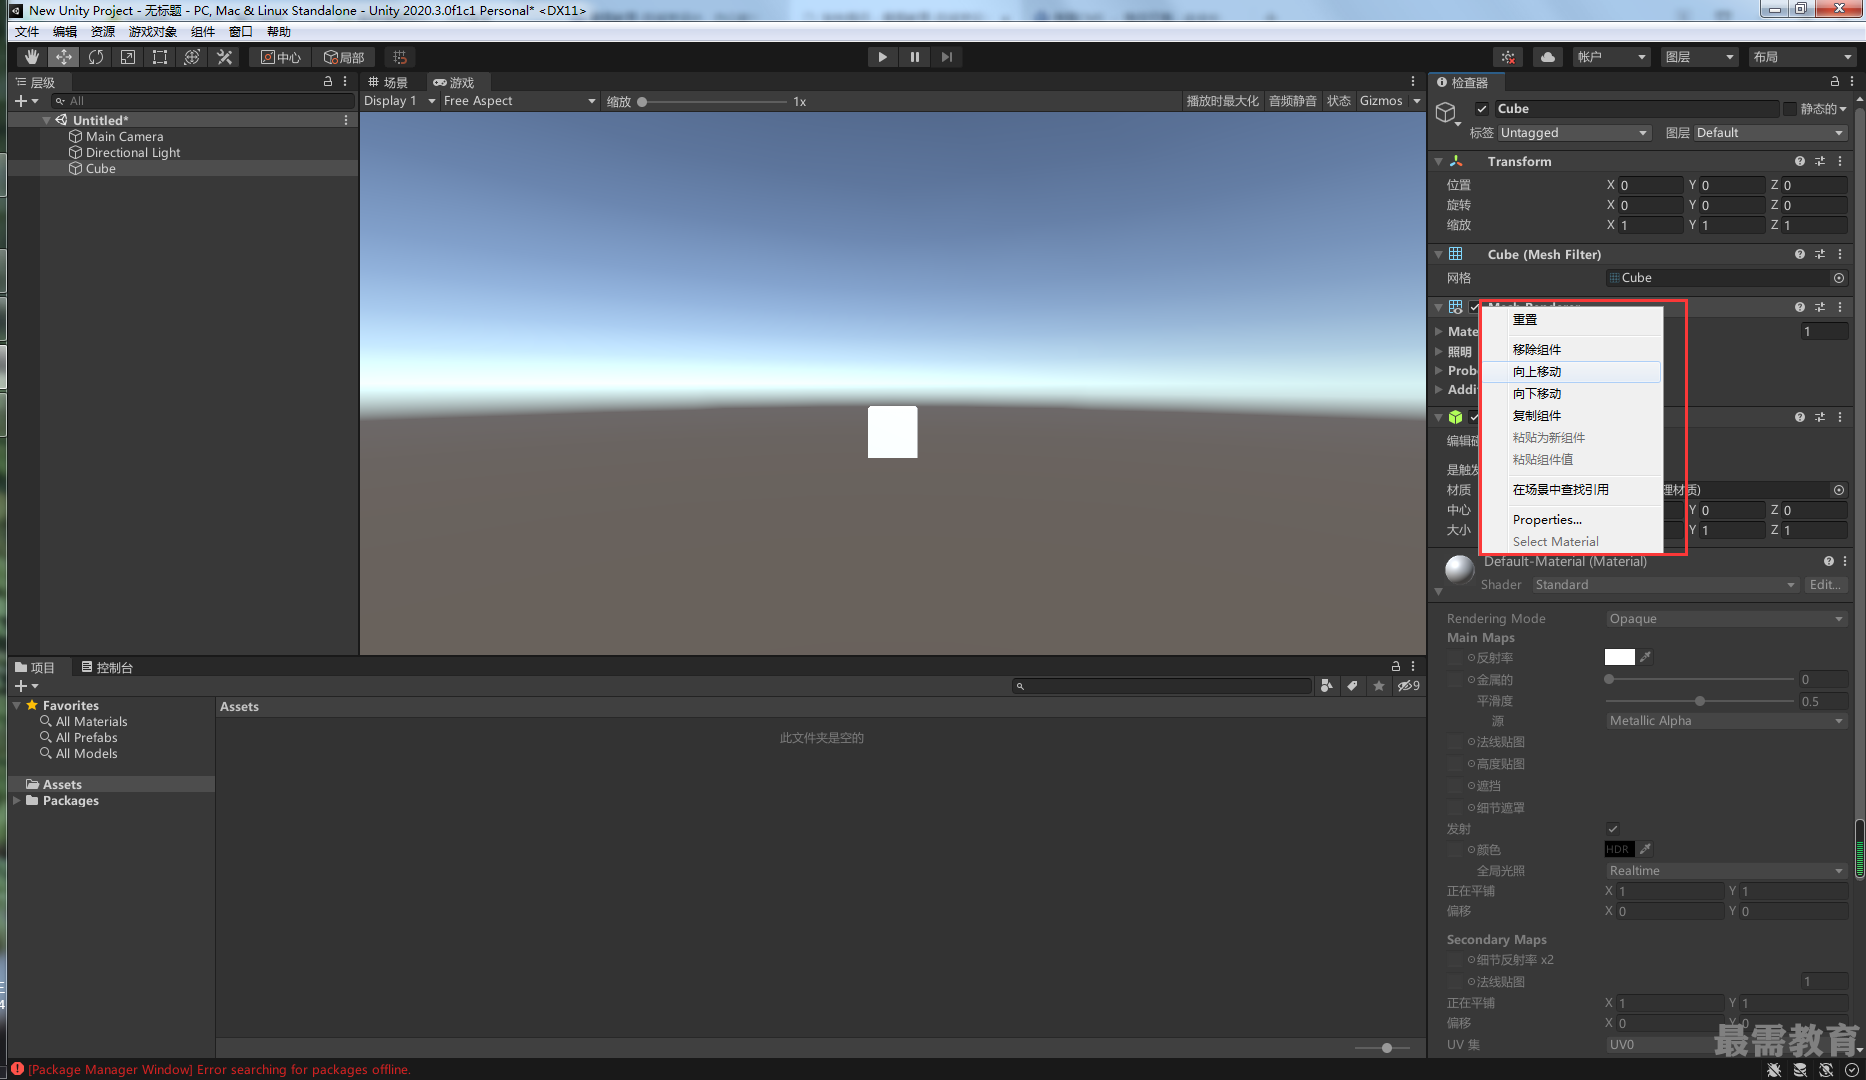Select the Rect transform tool

coord(160,57)
